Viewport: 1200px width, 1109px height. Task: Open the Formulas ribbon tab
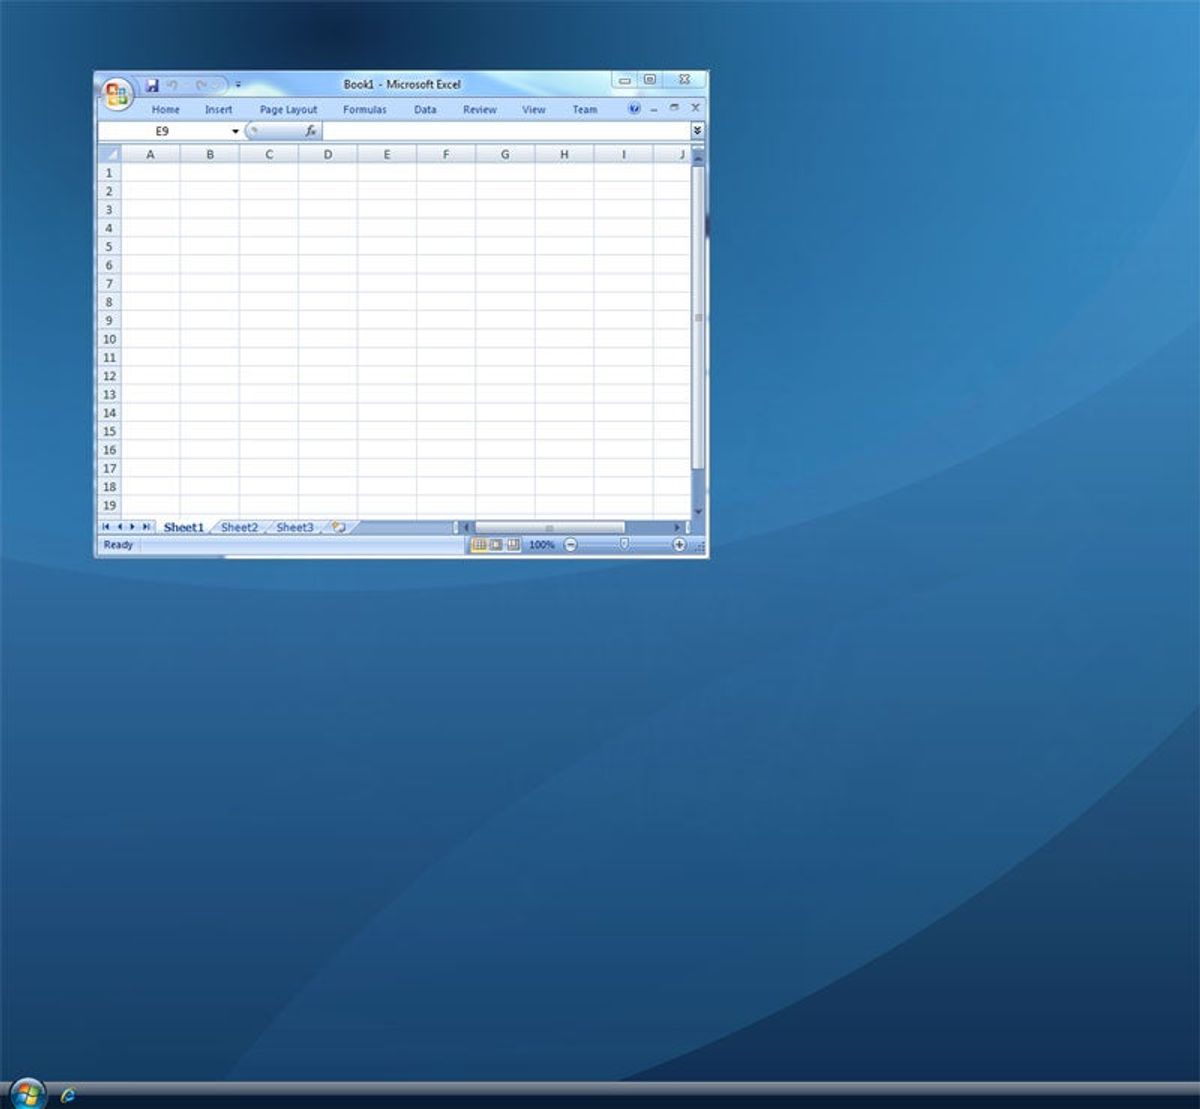click(364, 109)
